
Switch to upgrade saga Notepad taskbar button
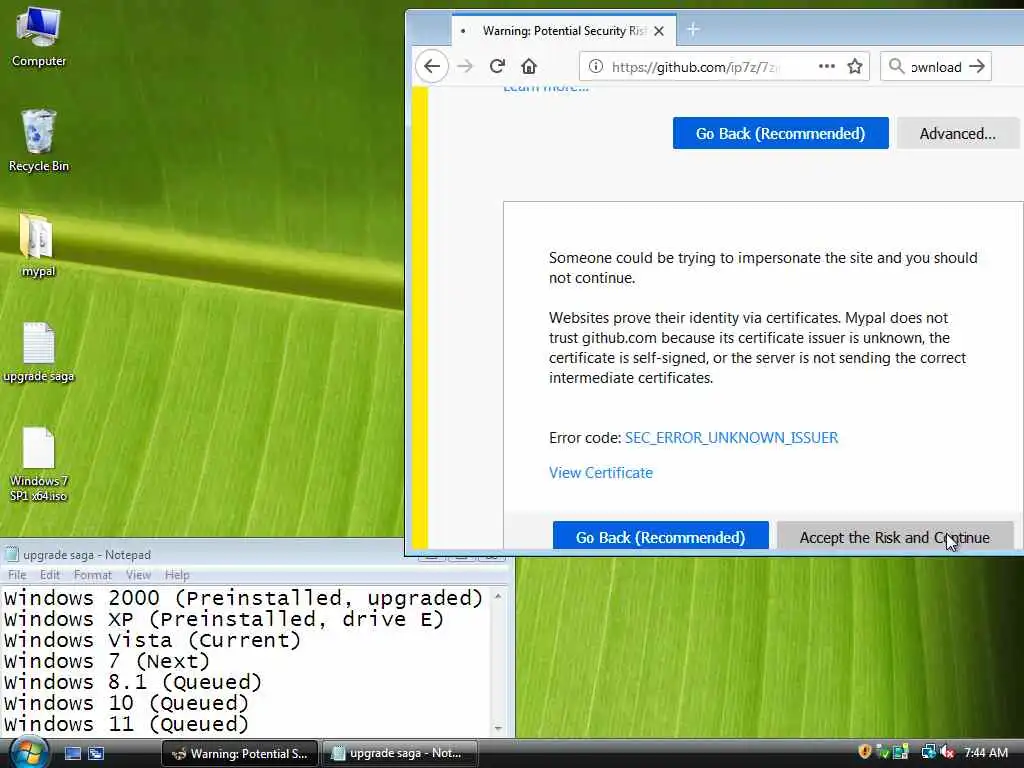tap(399, 753)
